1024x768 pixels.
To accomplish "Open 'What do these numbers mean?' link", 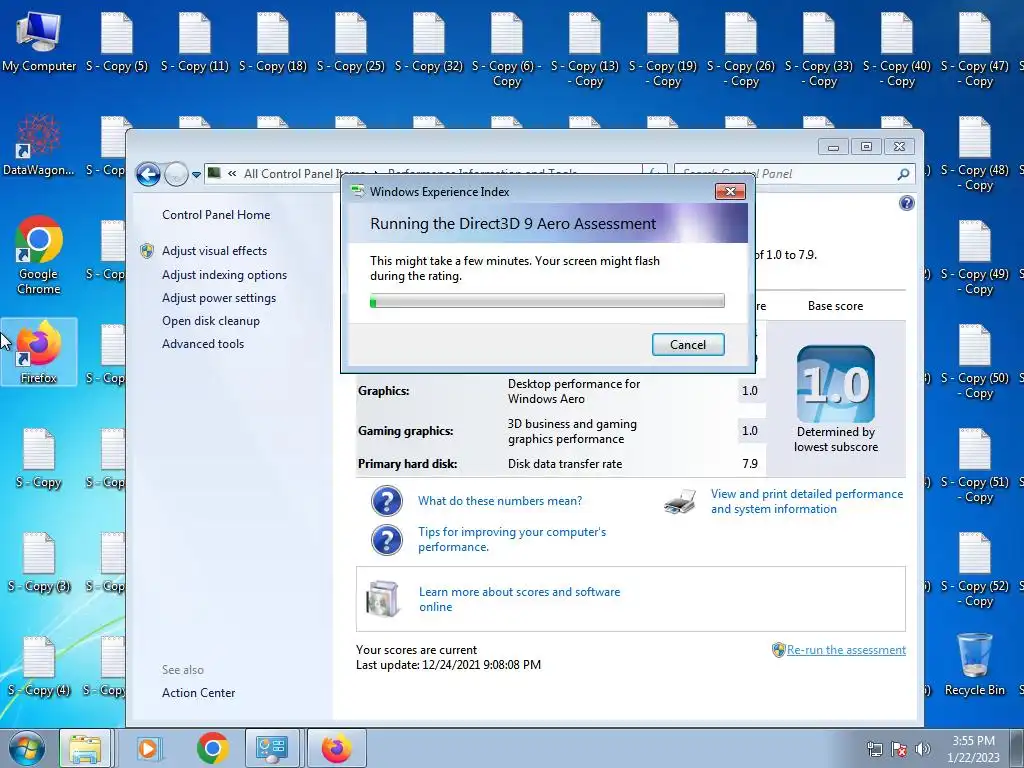I will (500, 501).
